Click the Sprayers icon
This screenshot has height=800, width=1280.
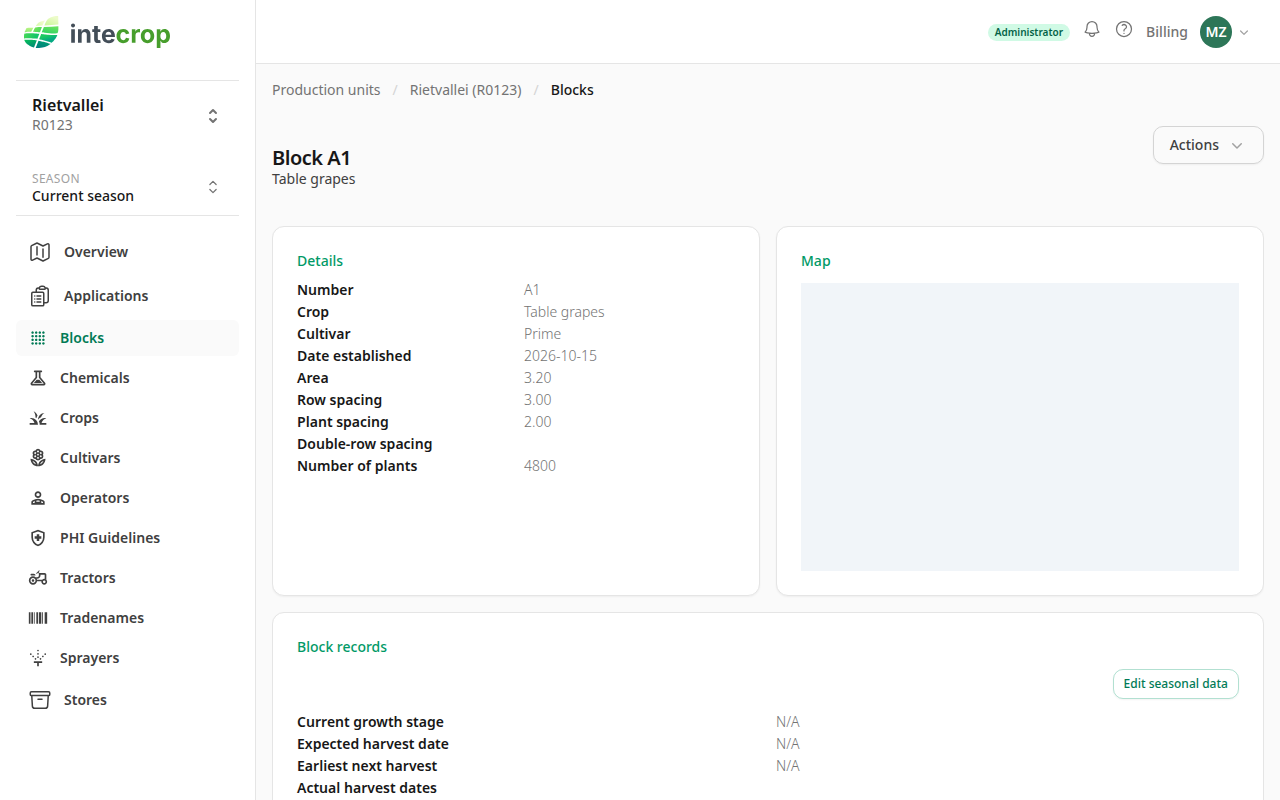point(38,658)
